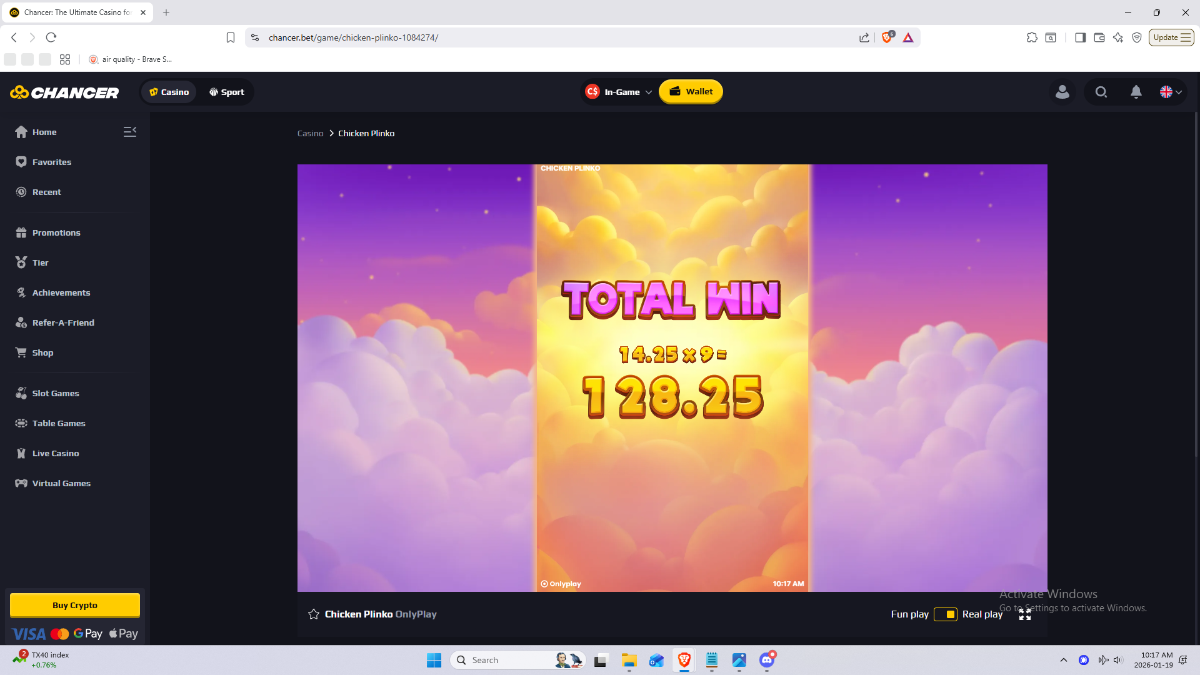The width and height of the screenshot is (1200, 675).
Task: Expand the In-Game currency dropdown
Action: [619, 92]
